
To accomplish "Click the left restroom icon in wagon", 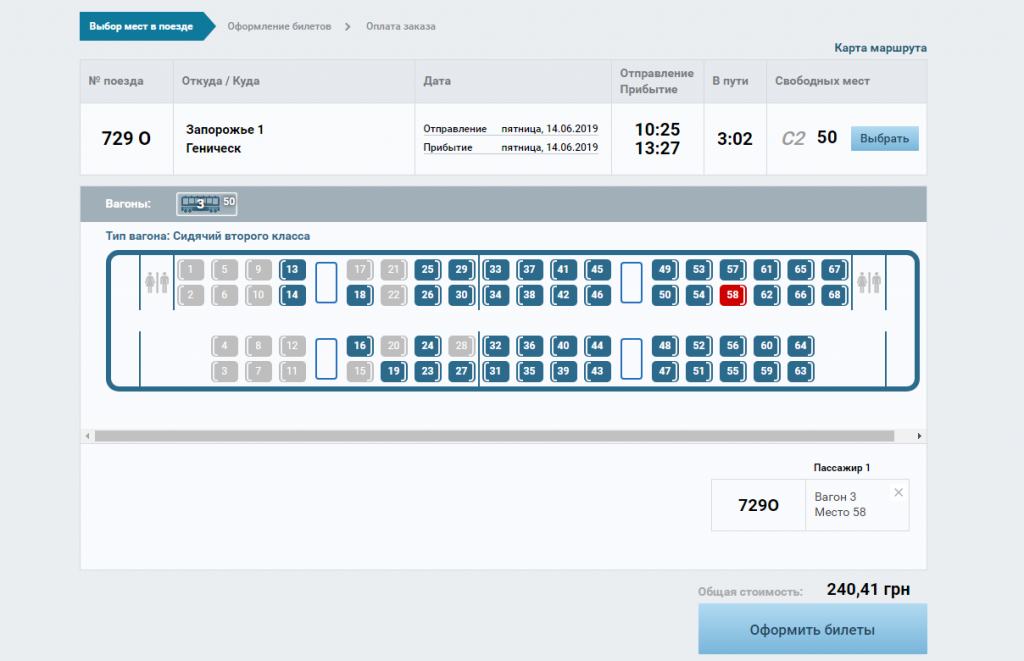I will 157,283.
